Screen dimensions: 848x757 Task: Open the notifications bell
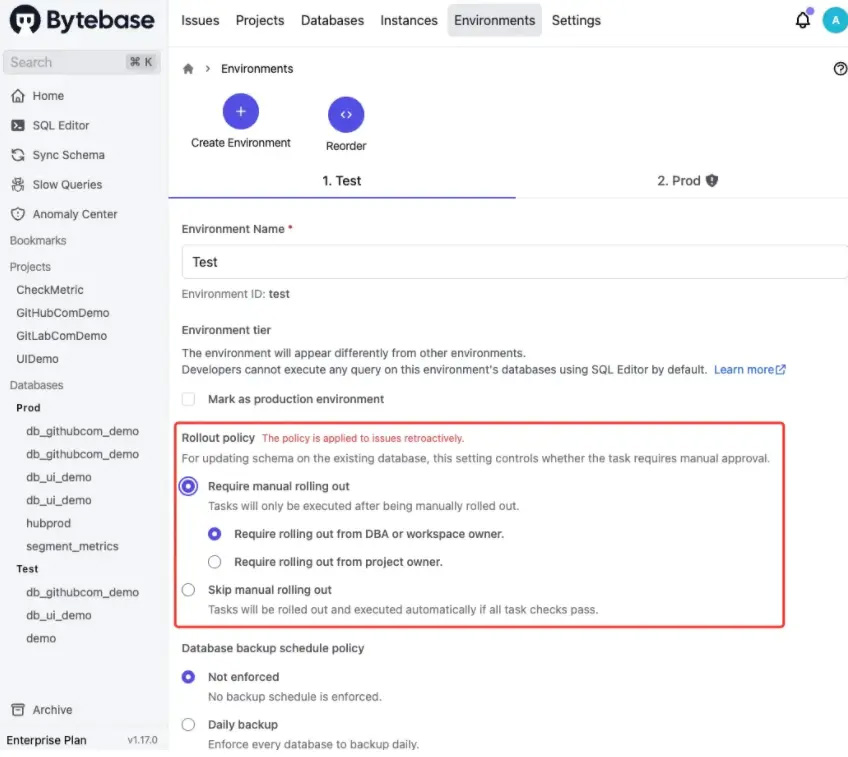point(802,20)
